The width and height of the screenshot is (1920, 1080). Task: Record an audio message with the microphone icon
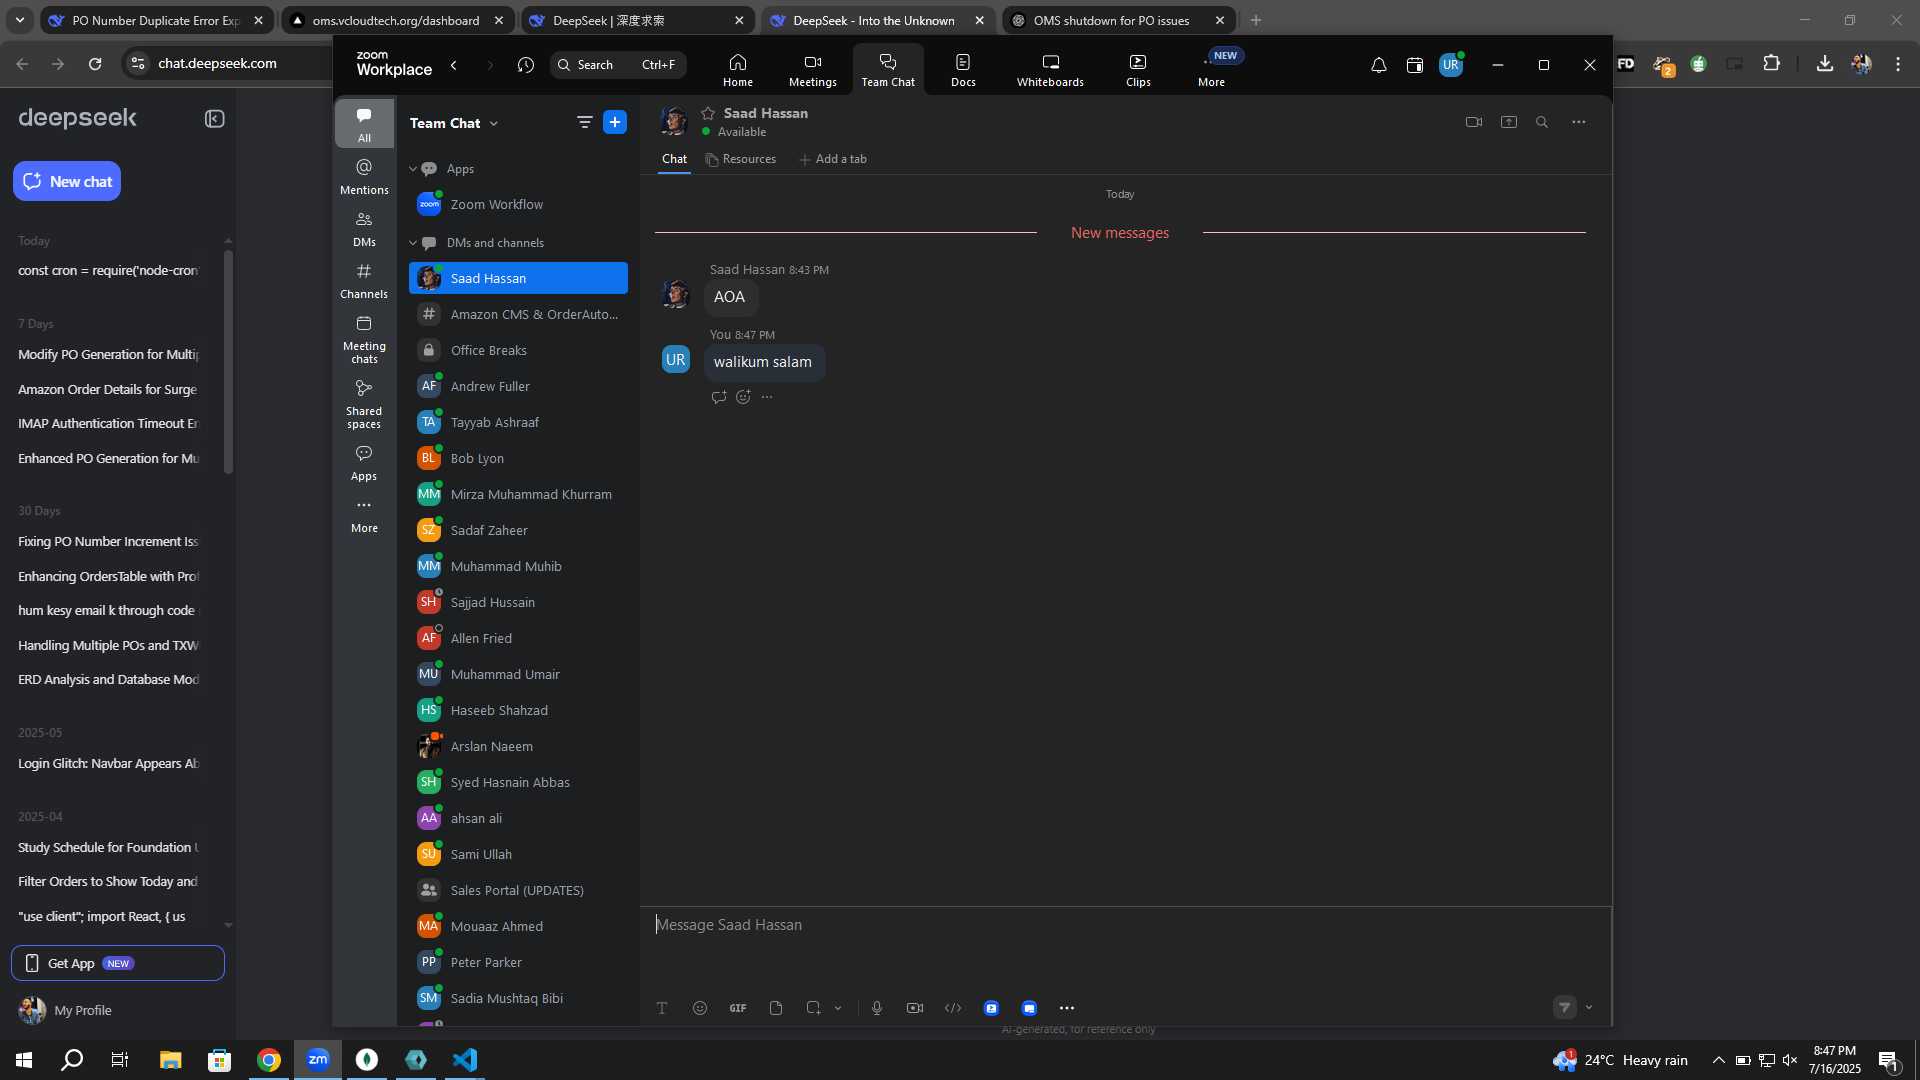coord(877,1008)
